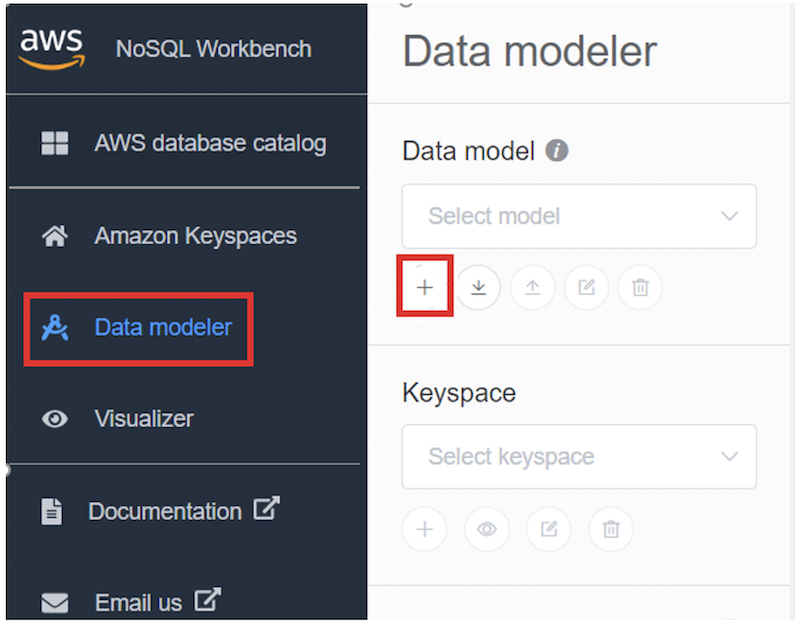Click NoSQL Workbench title text
This screenshot has width=800, height=630.
[213, 49]
